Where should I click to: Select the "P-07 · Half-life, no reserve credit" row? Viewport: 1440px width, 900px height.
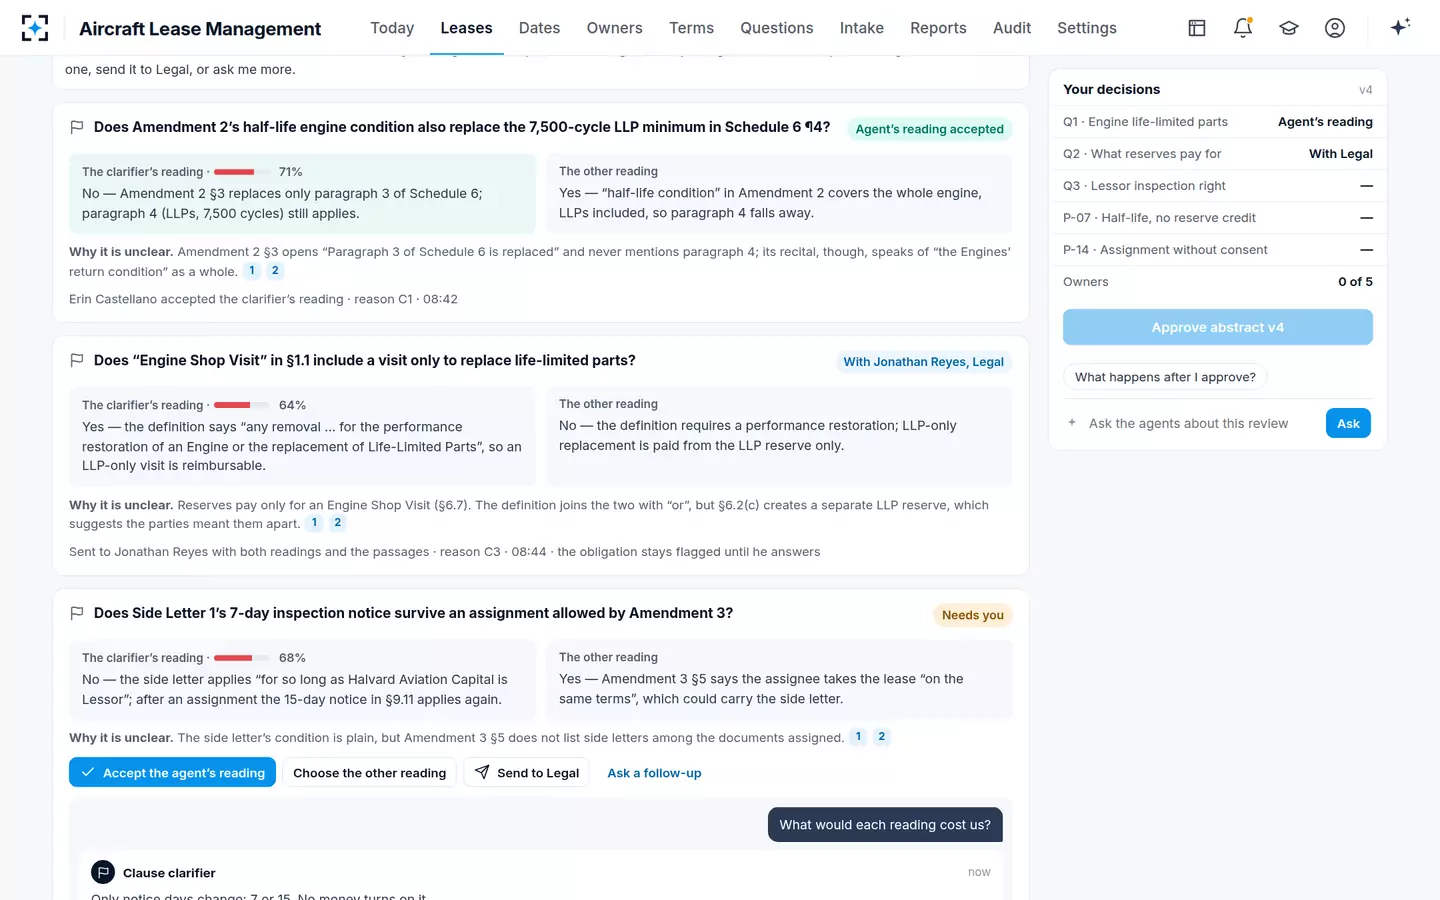pyautogui.click(x=1218, y=218)
